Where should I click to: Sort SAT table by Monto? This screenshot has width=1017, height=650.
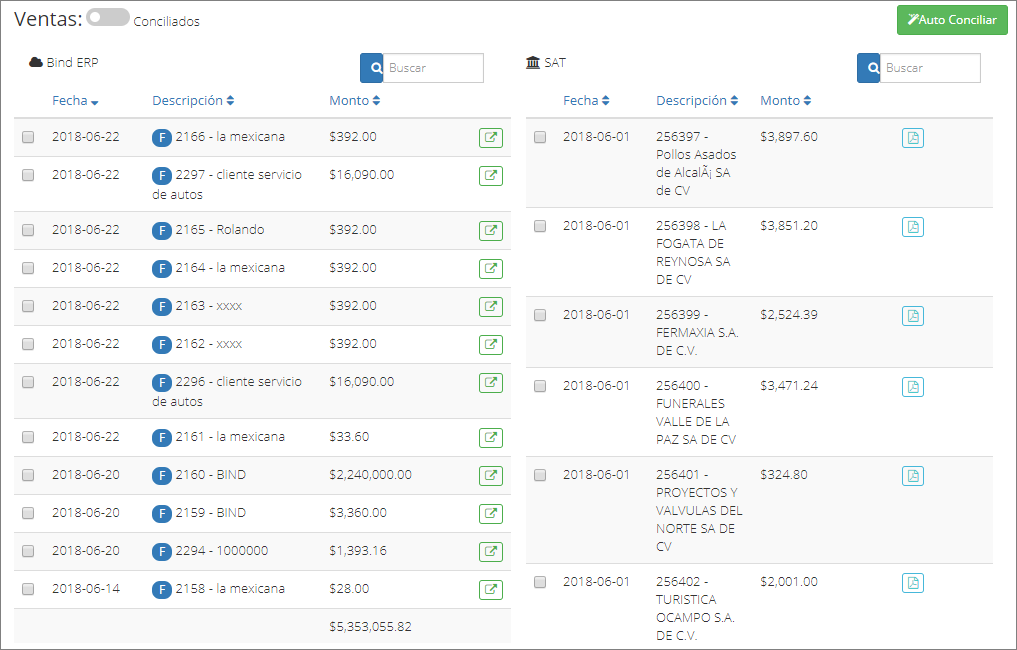[x=786, y=101]
